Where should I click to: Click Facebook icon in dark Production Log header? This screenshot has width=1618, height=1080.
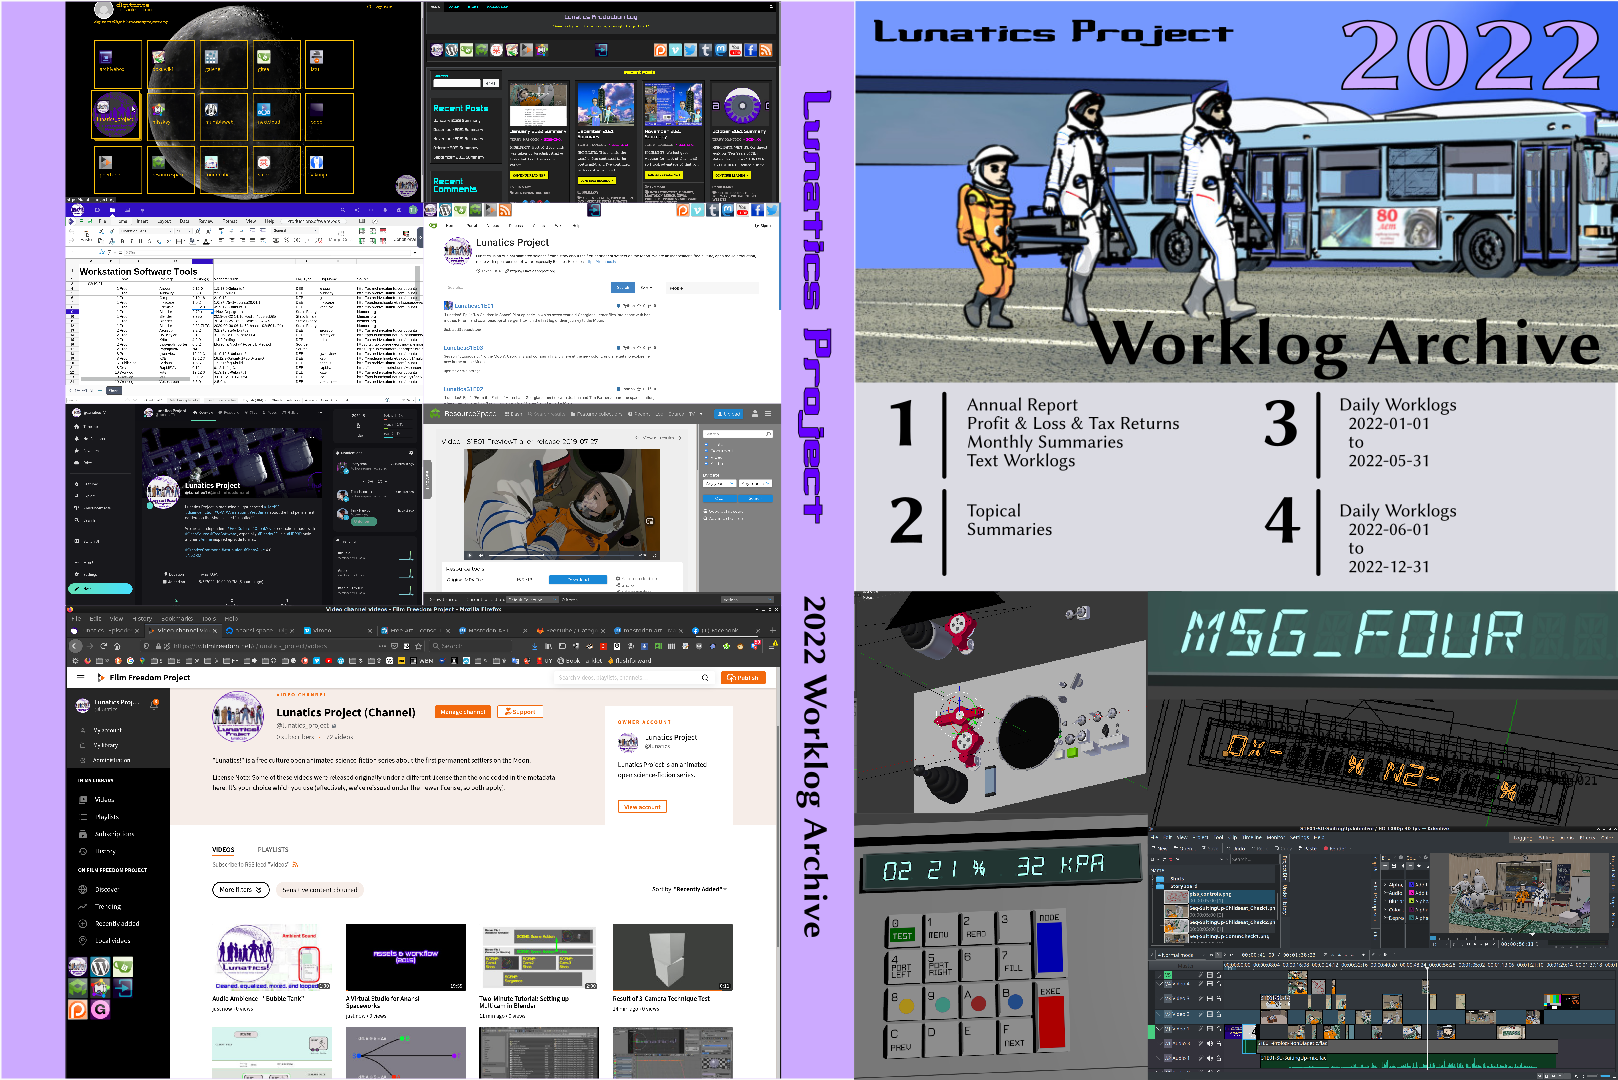pyautogui.click(x=751, y=50)
